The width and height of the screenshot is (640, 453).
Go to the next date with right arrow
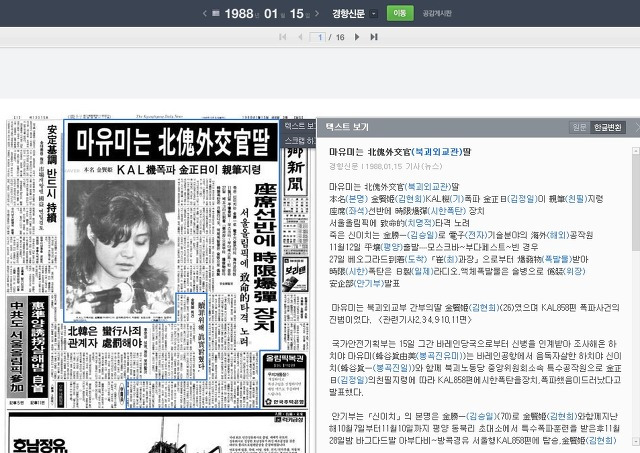click(x=317, y=13)
